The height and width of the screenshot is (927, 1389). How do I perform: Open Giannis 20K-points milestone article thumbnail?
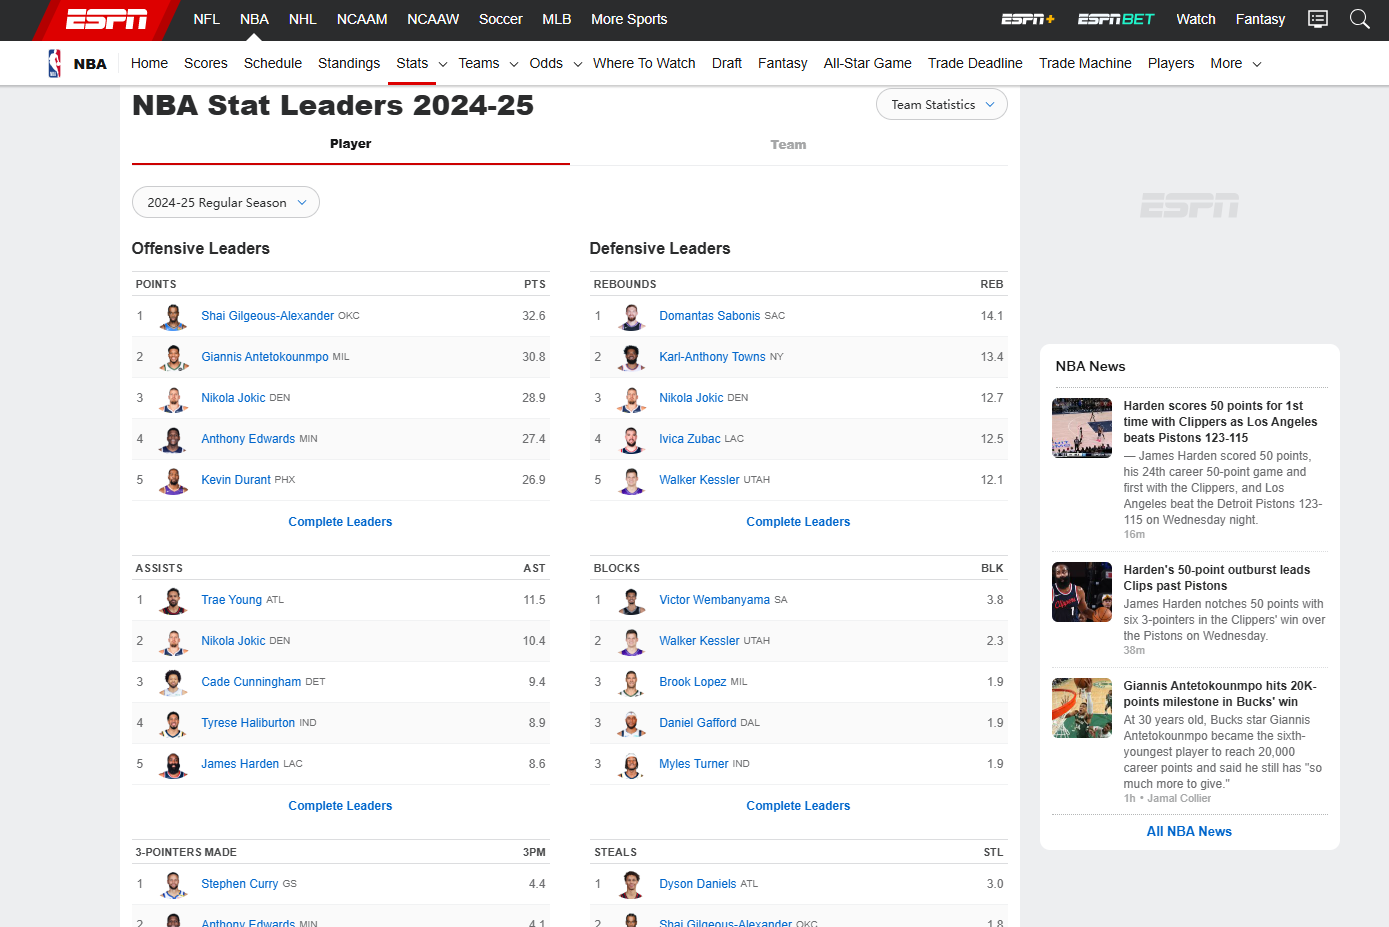point(1082,708)
